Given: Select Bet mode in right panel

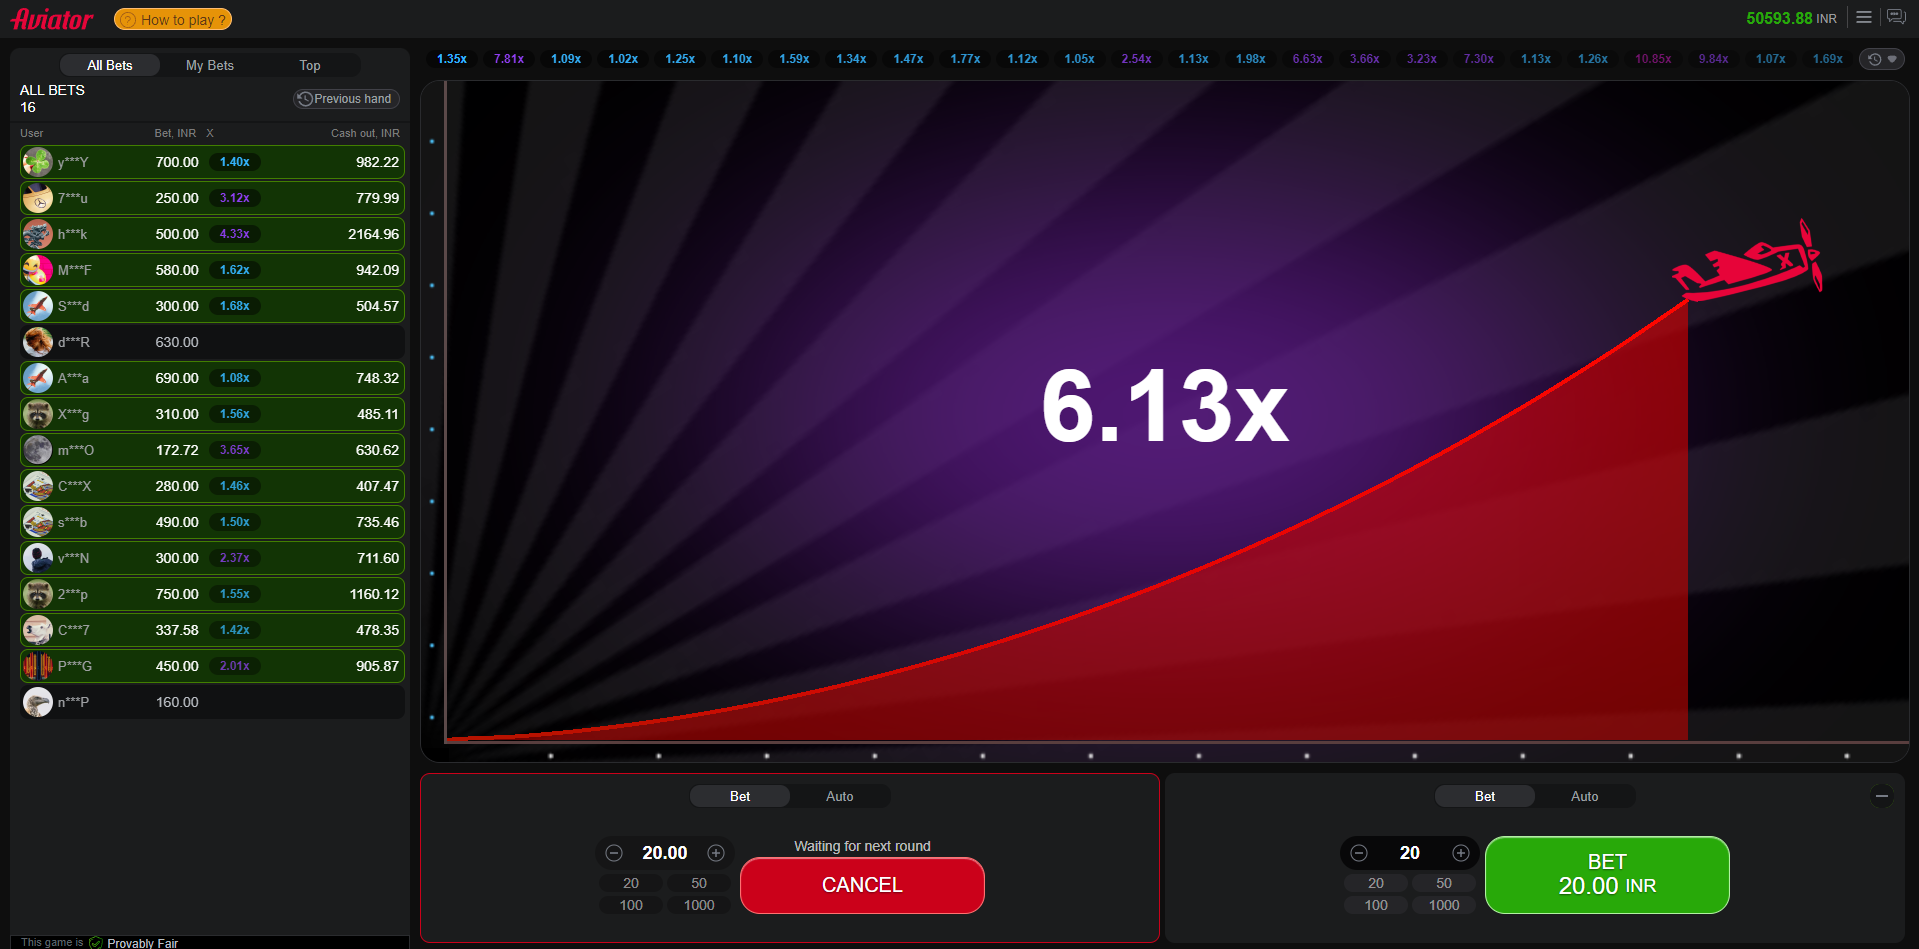Looking at the screenshot, I should click(x=1485, y=796).
